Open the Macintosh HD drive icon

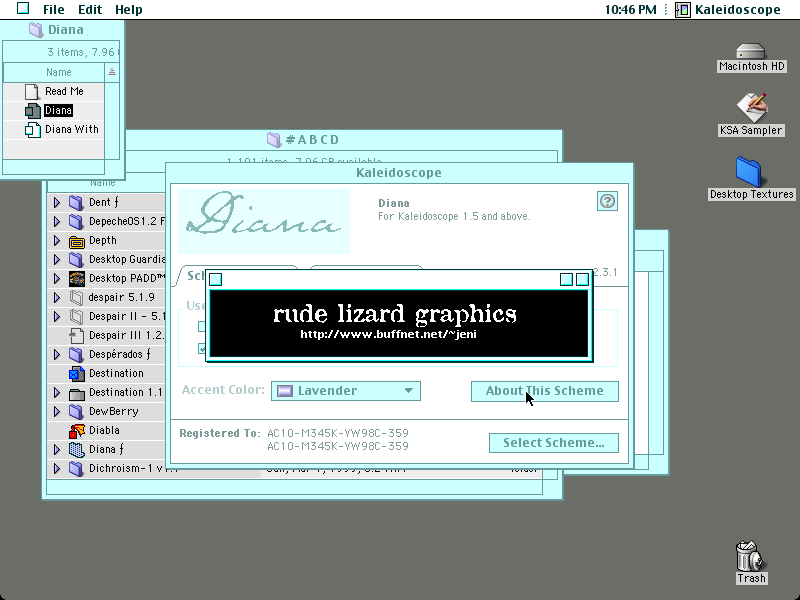click(751, 52)
